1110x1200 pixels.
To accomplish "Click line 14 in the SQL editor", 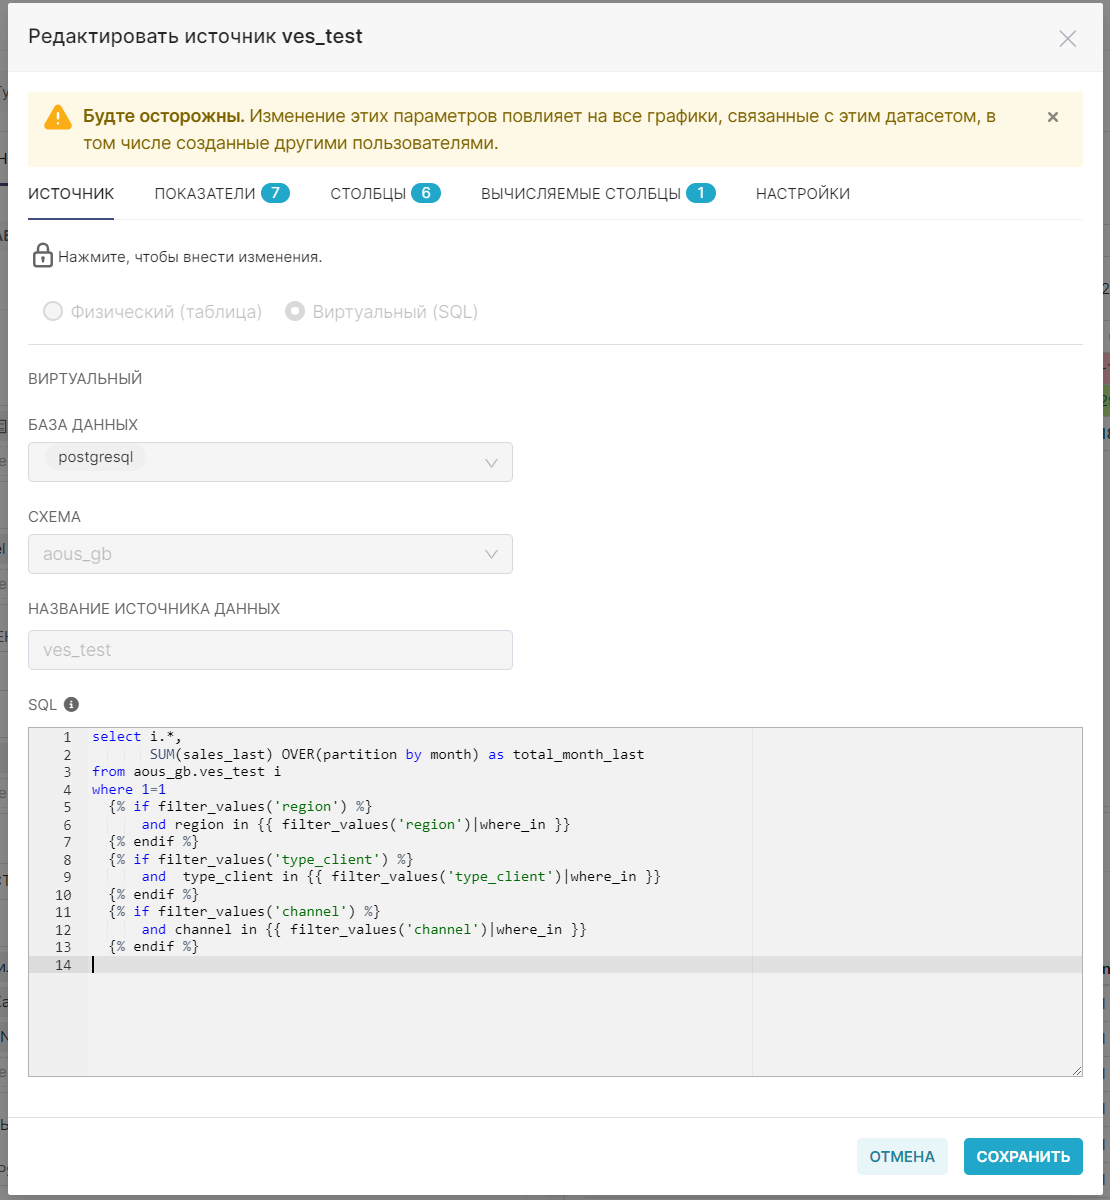I will [x=400, y=965].
